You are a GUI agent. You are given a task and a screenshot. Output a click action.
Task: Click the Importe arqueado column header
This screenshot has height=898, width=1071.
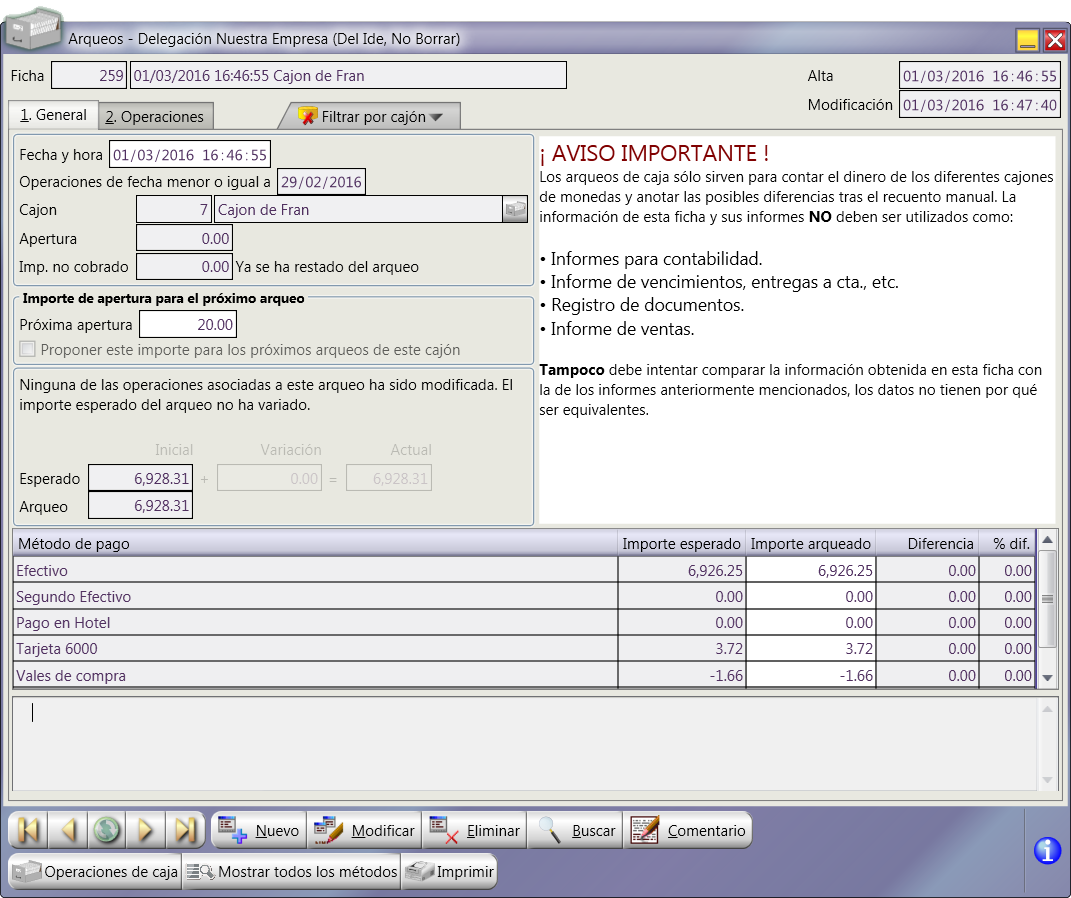tap(810, 544)
